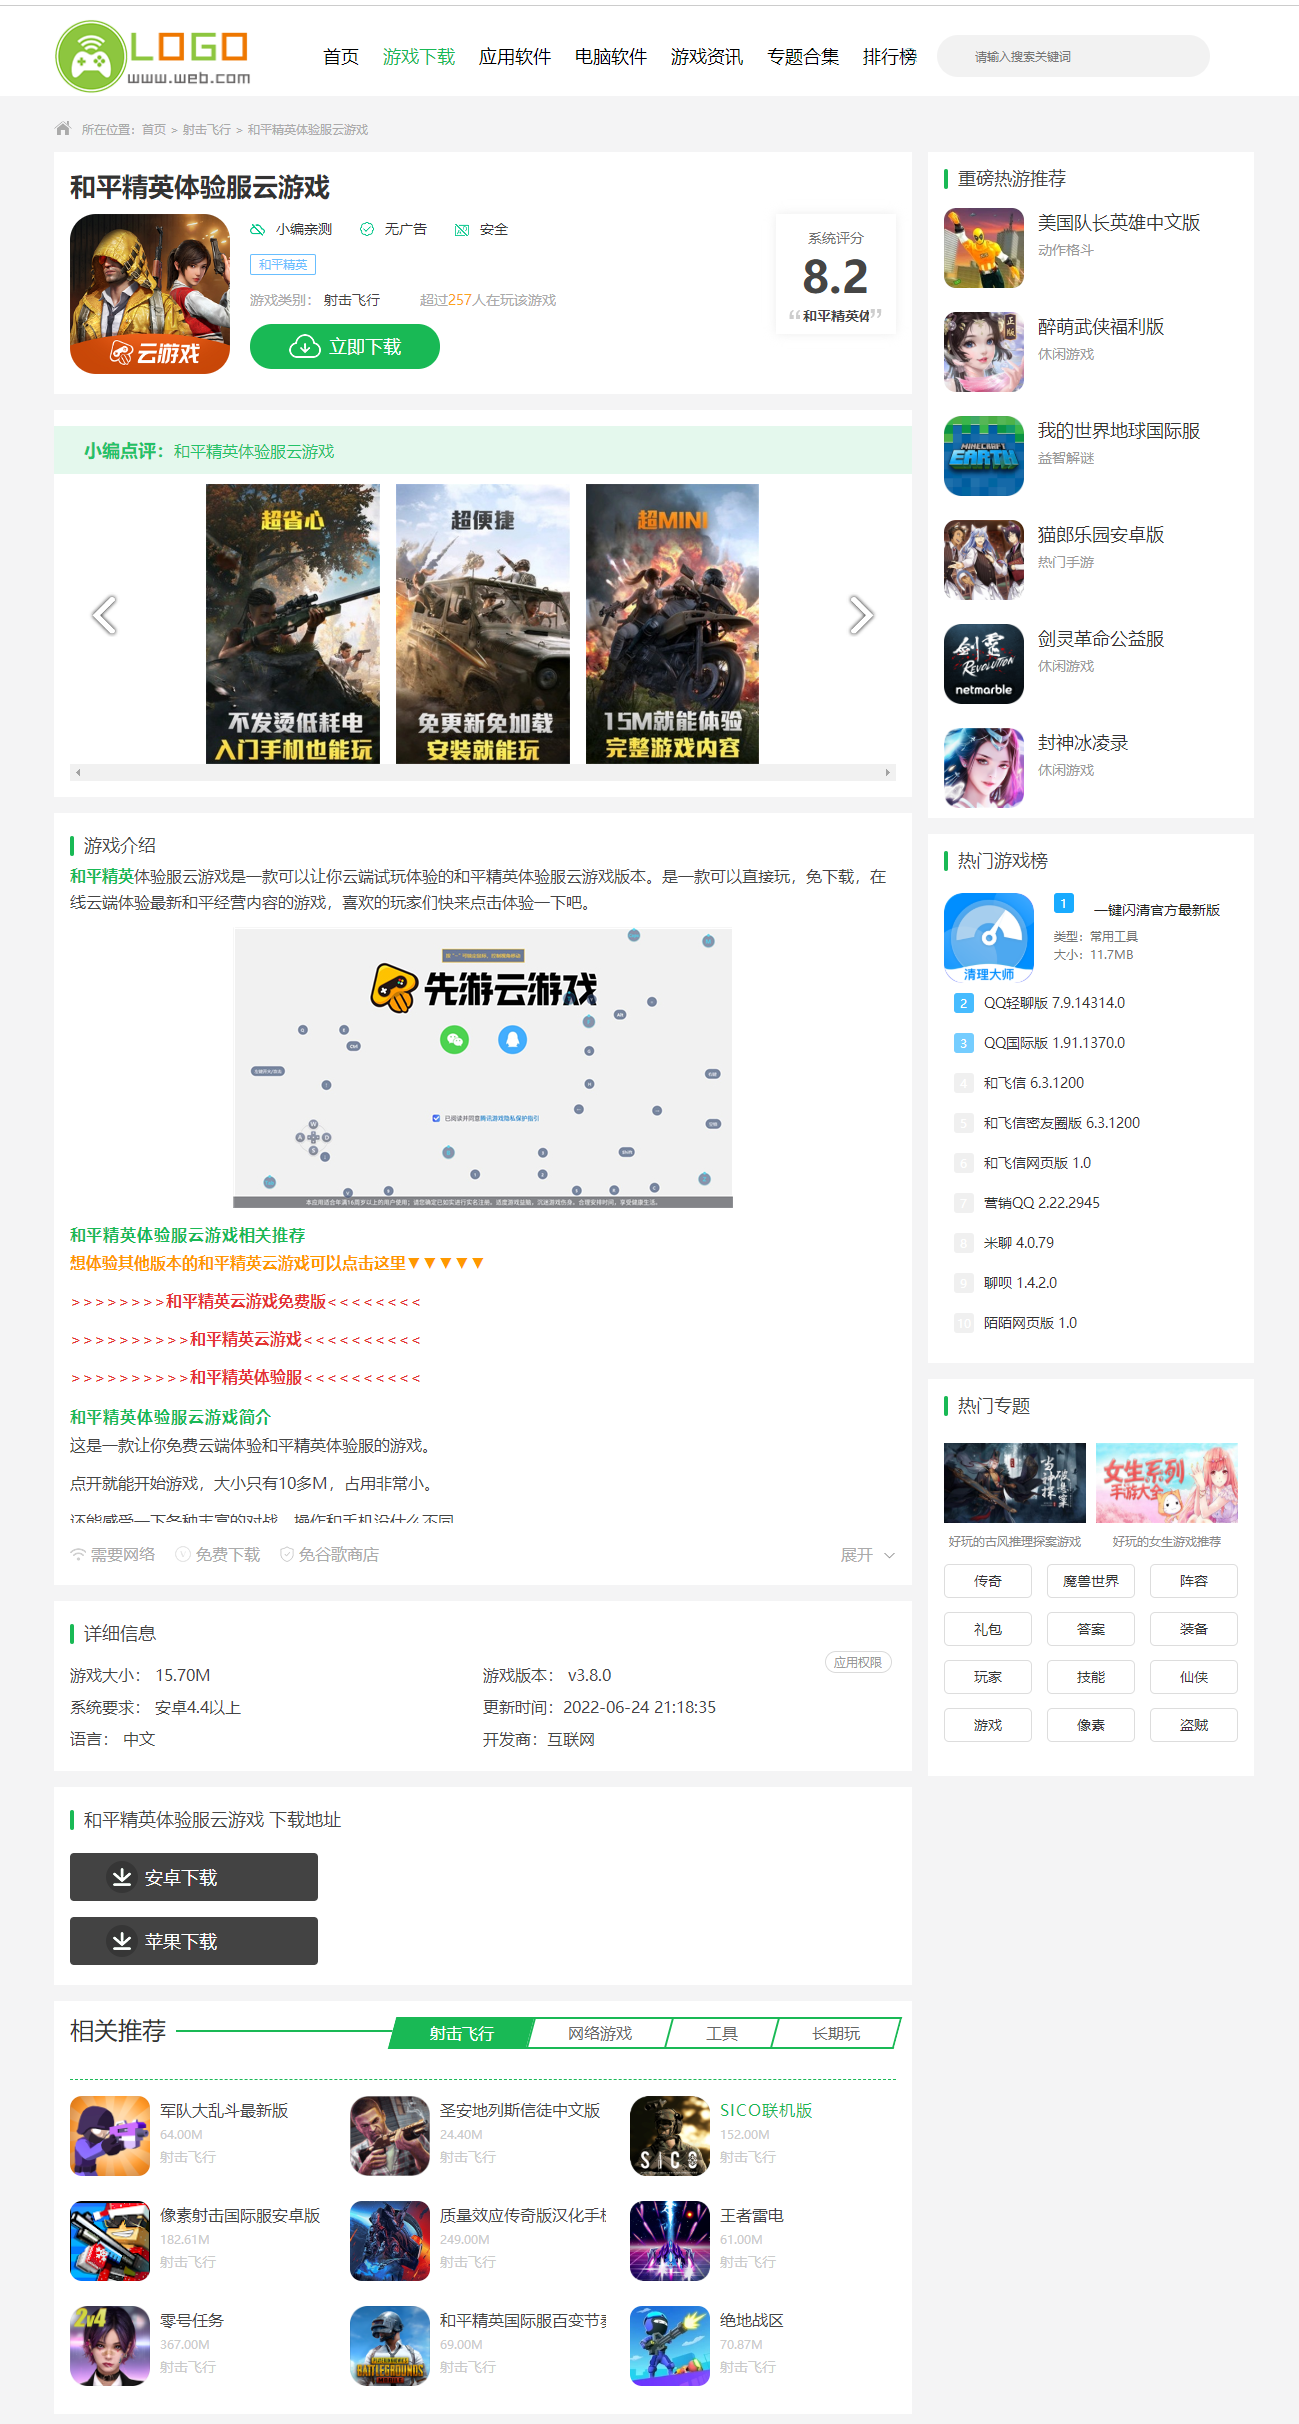Screen dimensions: 1299x2424
Task: Click the 安全 badge icon
Action: tap(462, 229)
